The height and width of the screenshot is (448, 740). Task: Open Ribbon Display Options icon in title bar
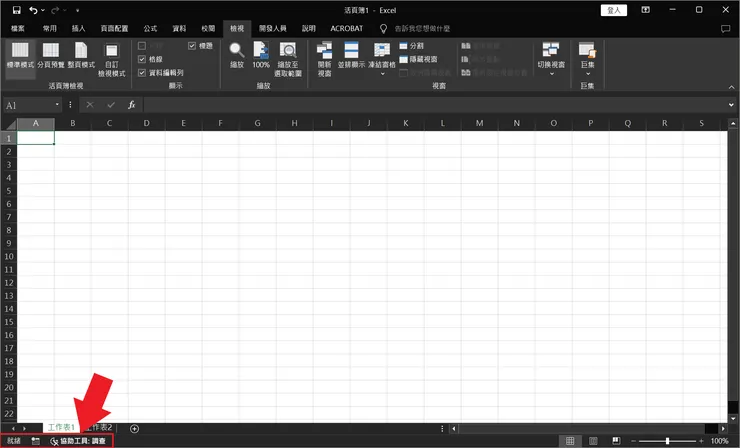(x=645, y=10)
